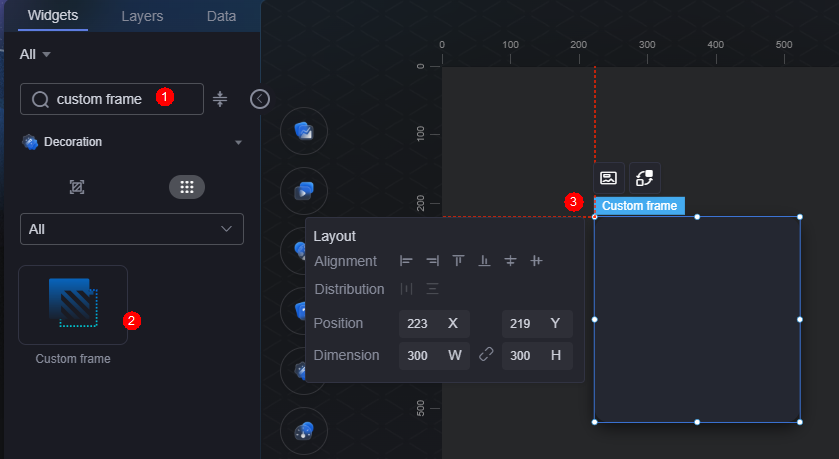Click the vertical distribution icon
The image size is (839, 459).
point(432,289)
